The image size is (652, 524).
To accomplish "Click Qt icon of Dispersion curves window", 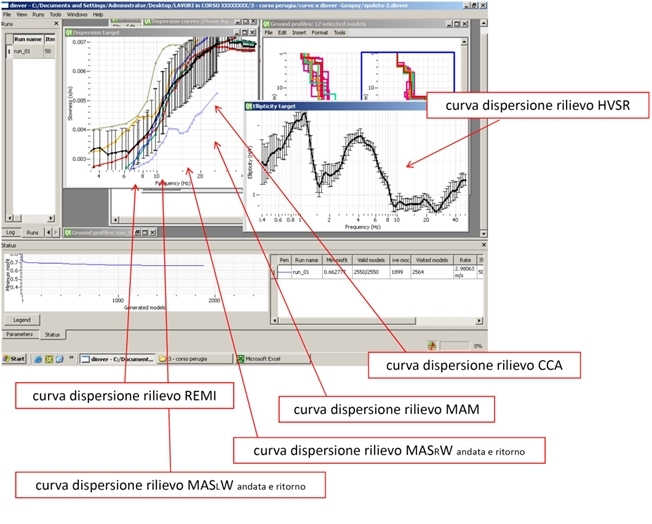I will click(x=147, y=21).
